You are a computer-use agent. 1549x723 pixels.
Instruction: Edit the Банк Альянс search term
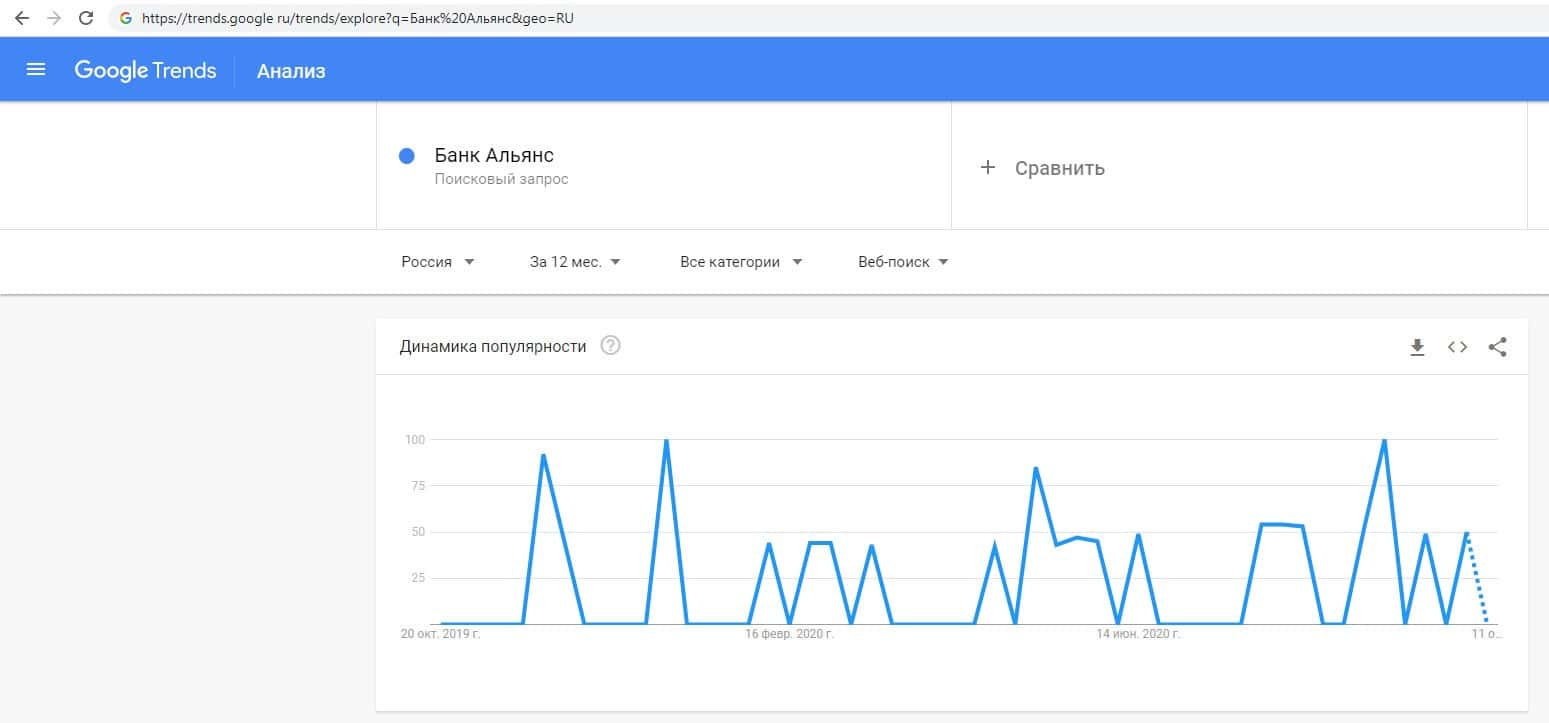click(x=494, y=156)
